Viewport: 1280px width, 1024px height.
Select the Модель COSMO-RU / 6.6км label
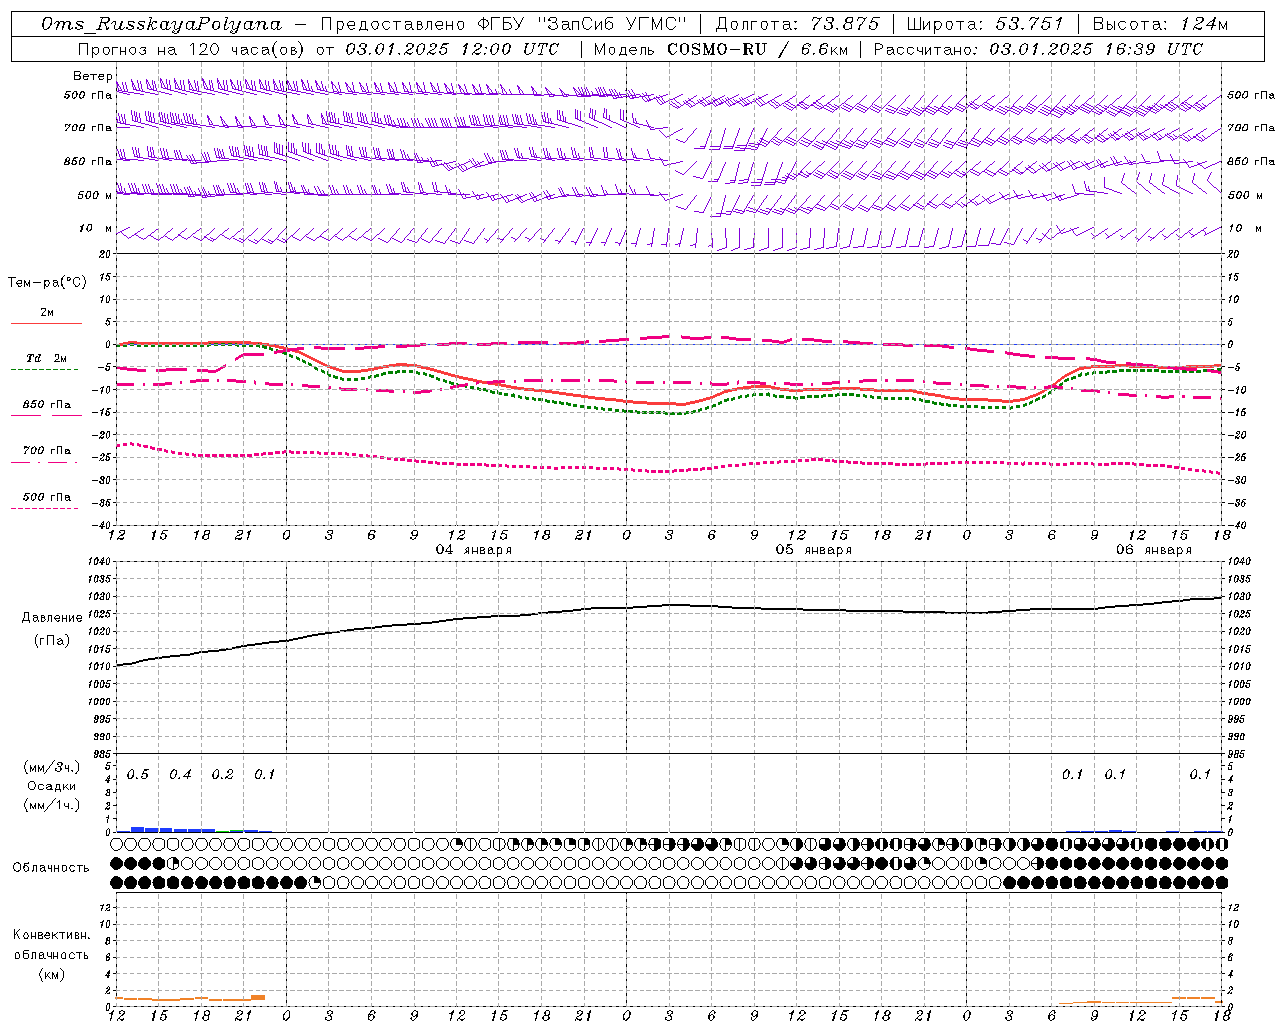720,49
